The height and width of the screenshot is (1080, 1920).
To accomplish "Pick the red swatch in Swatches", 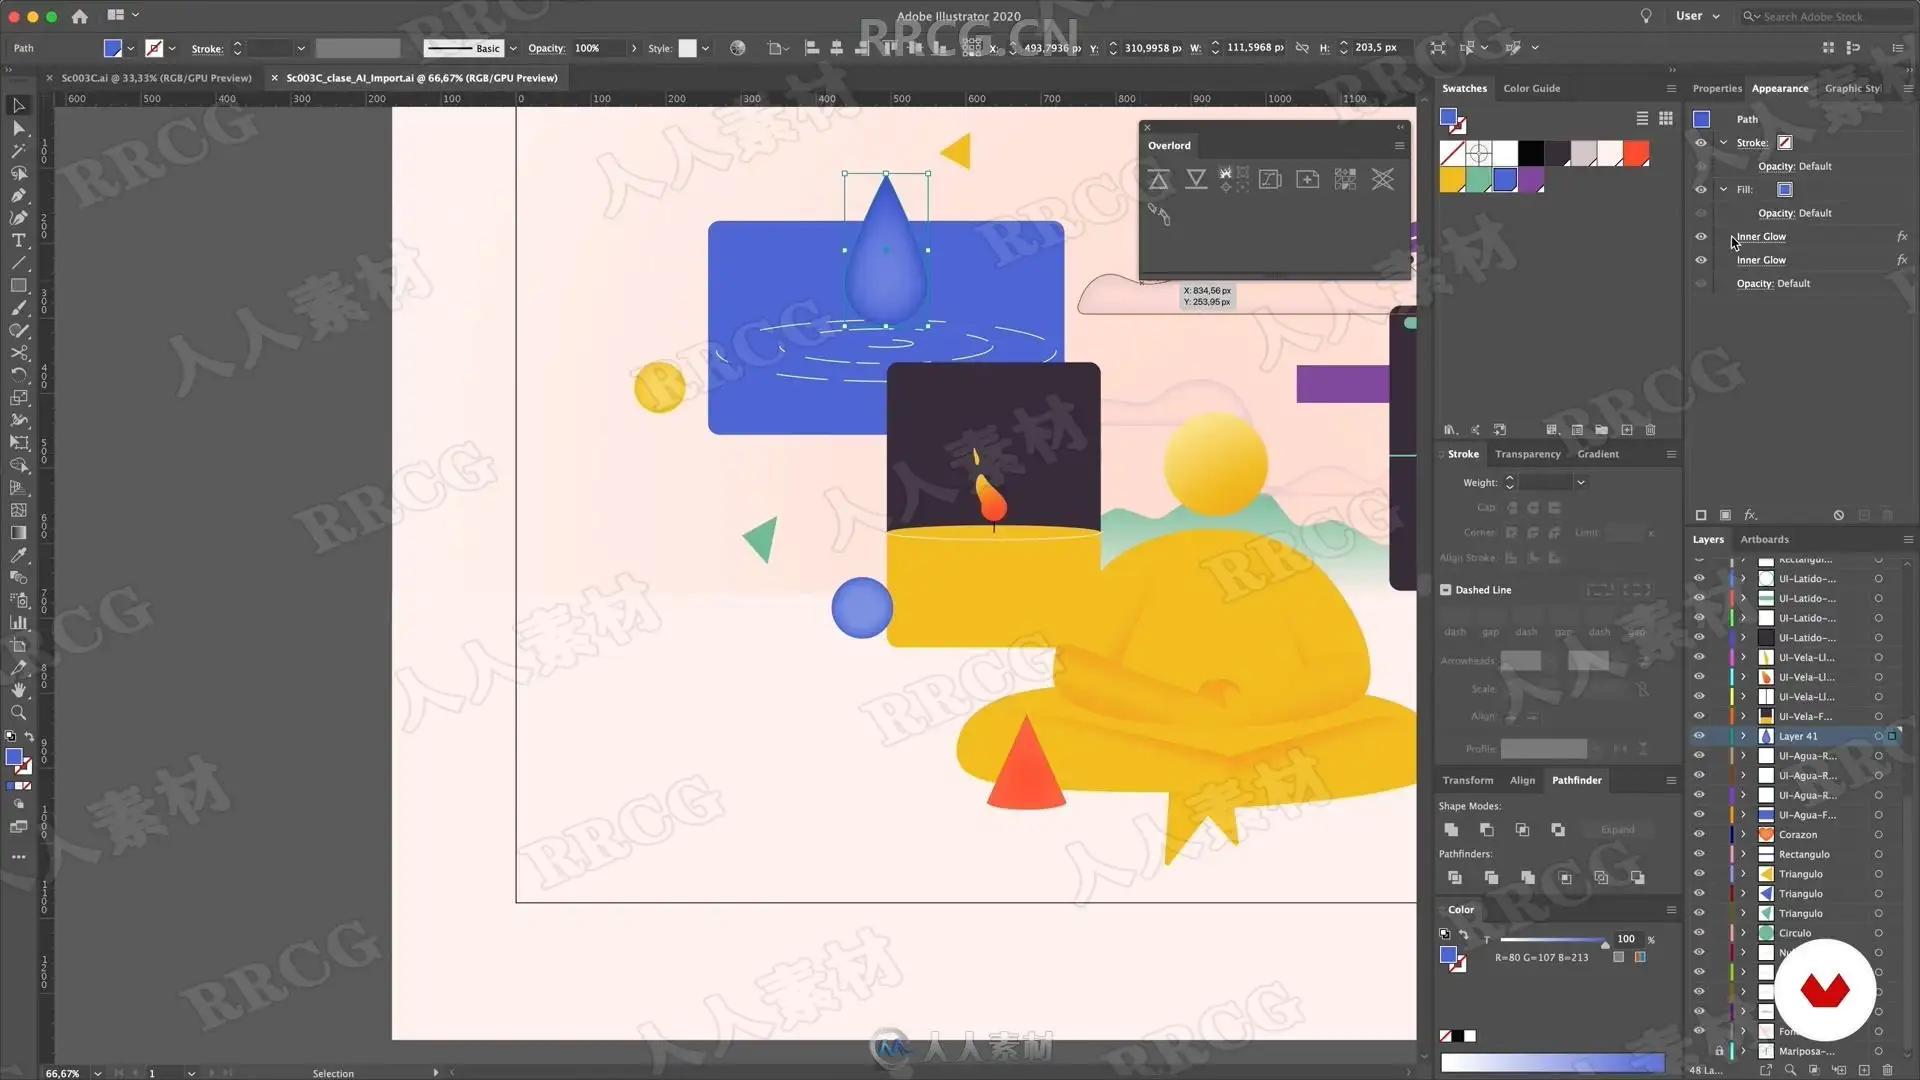I will 1636,153.
